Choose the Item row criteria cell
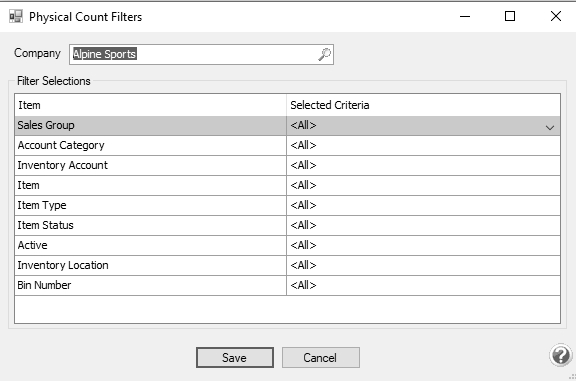 (423, 185)
